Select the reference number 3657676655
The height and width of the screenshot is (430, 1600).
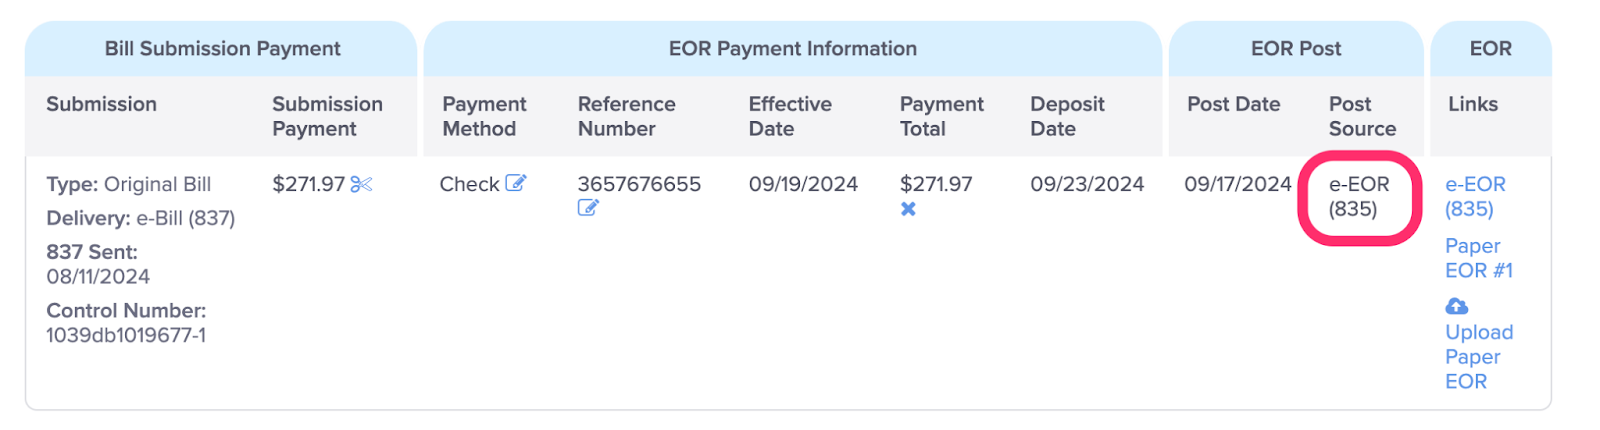[639, 184]
